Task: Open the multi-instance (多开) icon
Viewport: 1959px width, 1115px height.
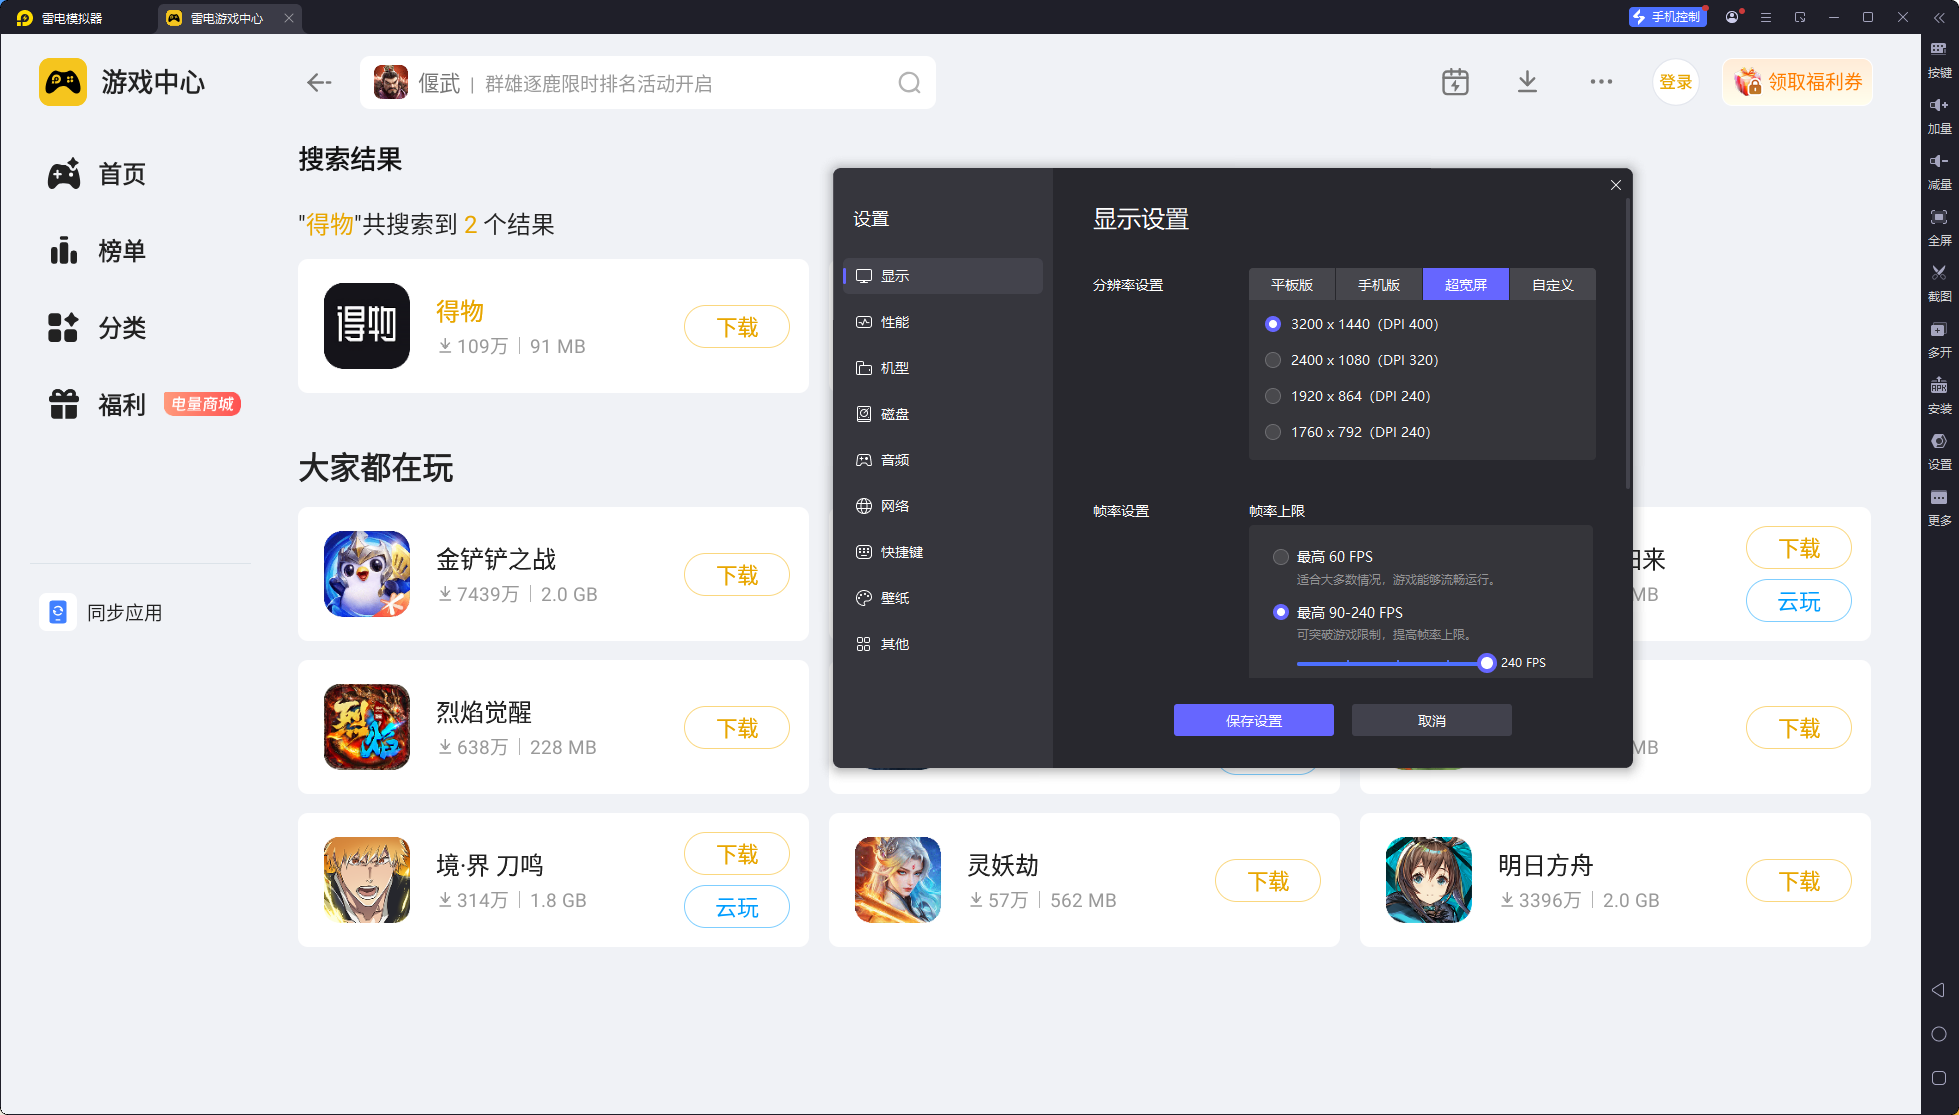Action: pyautogui.click(x=1938, y=330)
